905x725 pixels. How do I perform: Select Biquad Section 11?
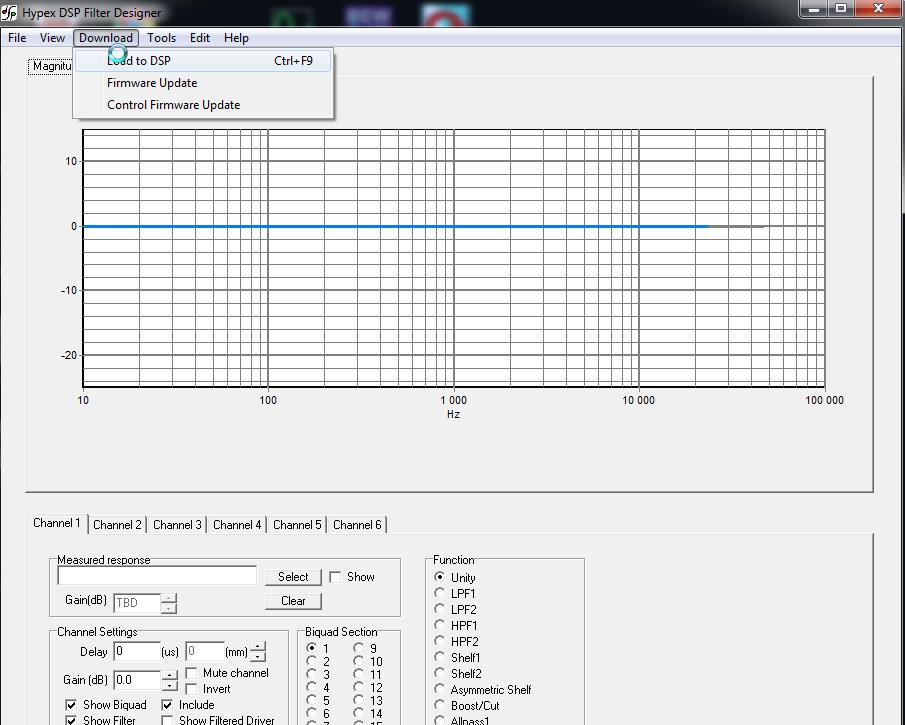358,674
